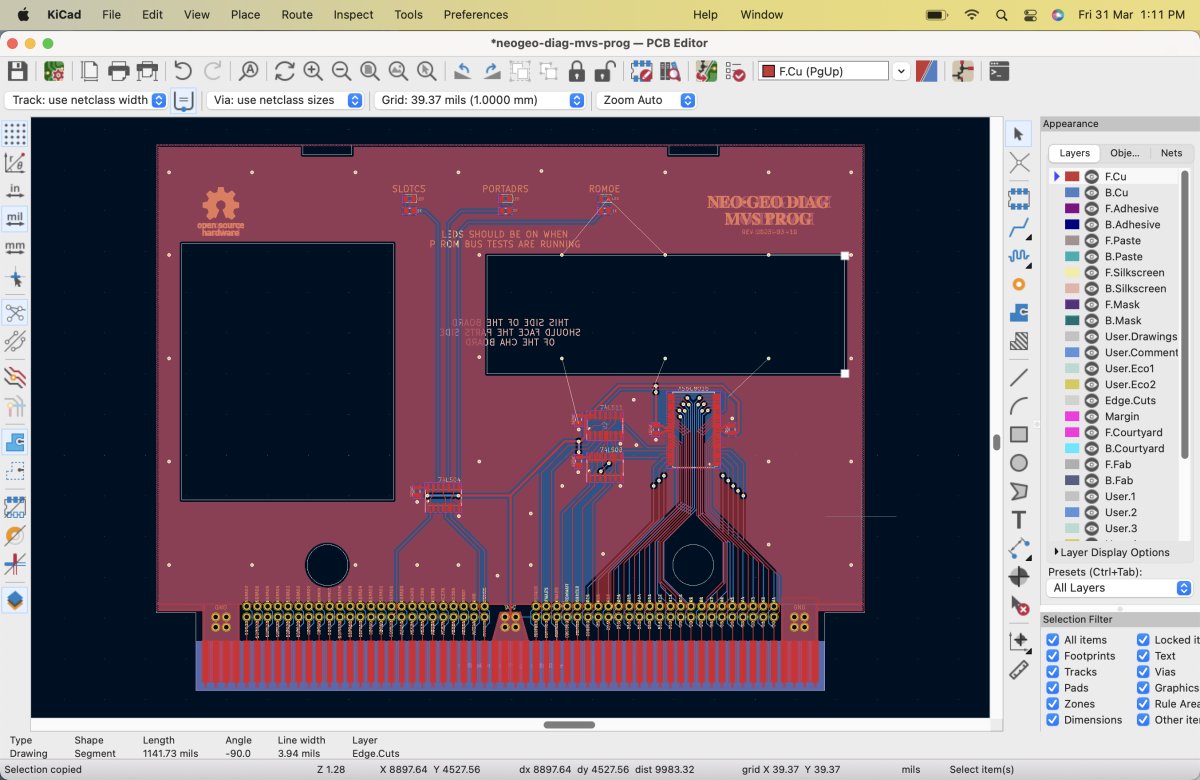Uncheck Pads in Selection Filter

pyautogui.click(x=1052, y=688)
